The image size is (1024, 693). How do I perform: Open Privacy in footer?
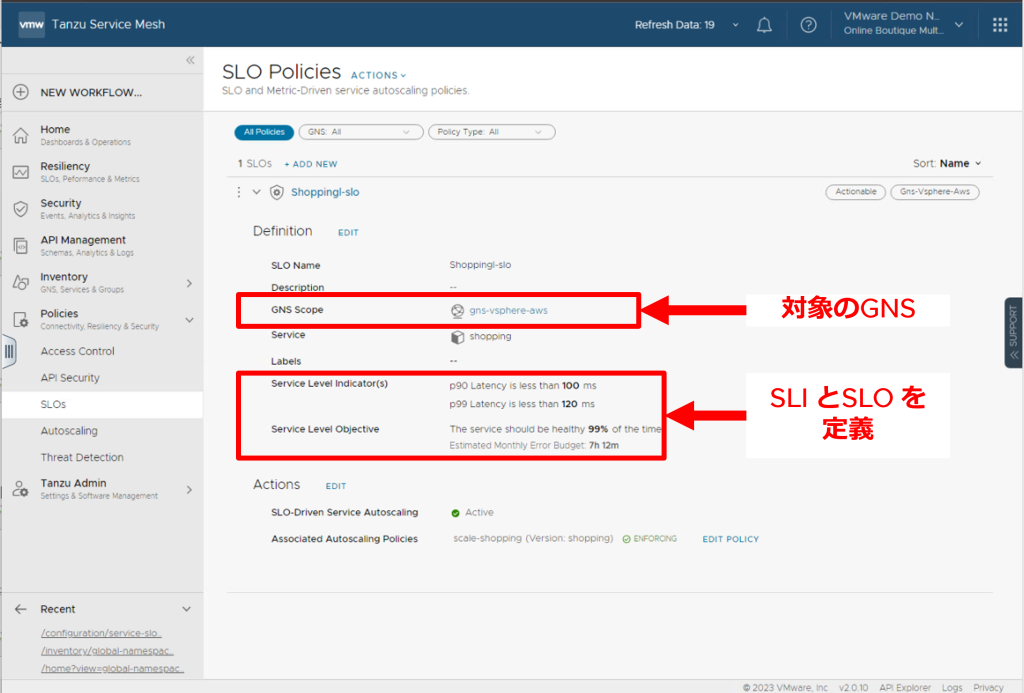tap(988, 687)
